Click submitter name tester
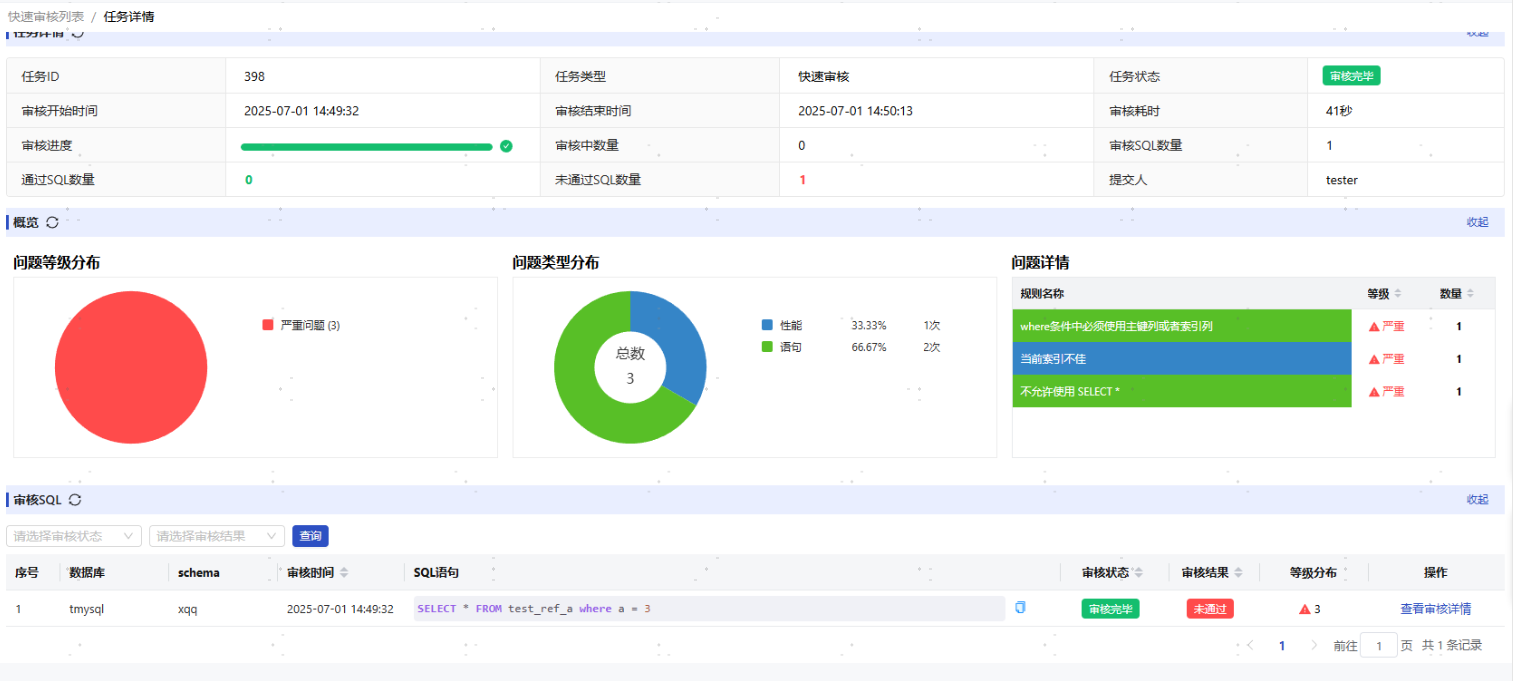The image size is (1513, 681). 1342,180
